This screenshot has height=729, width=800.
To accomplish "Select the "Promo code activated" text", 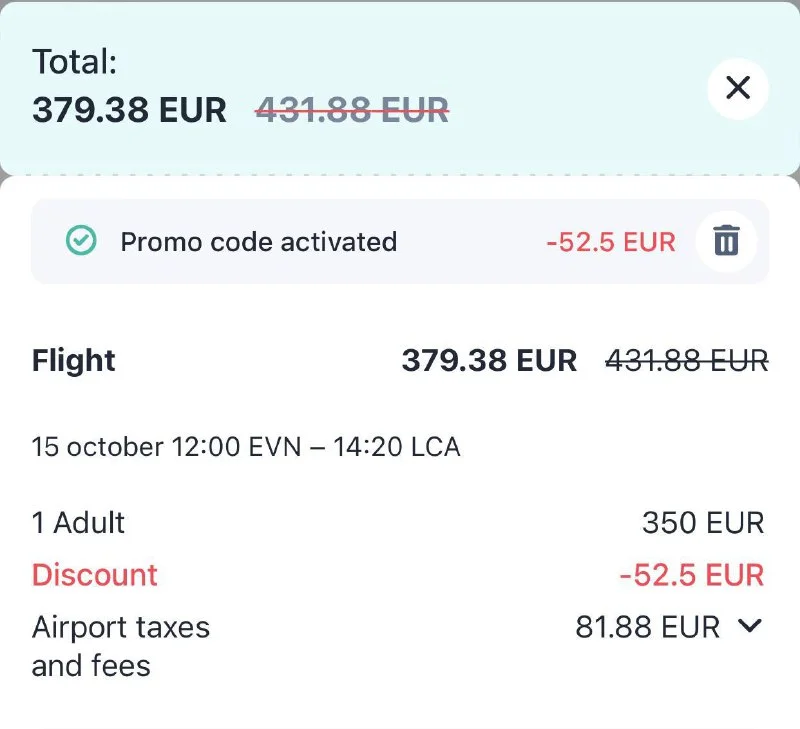I will [x=258, y=242].
